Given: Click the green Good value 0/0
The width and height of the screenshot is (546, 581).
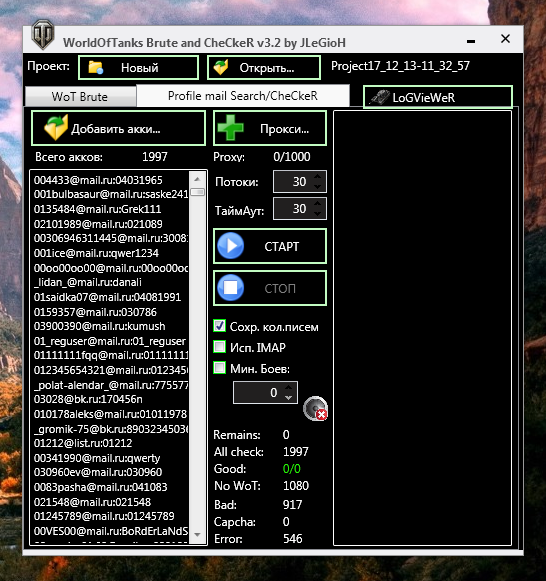Looking at the screenshot, I should tap(292, 469).
